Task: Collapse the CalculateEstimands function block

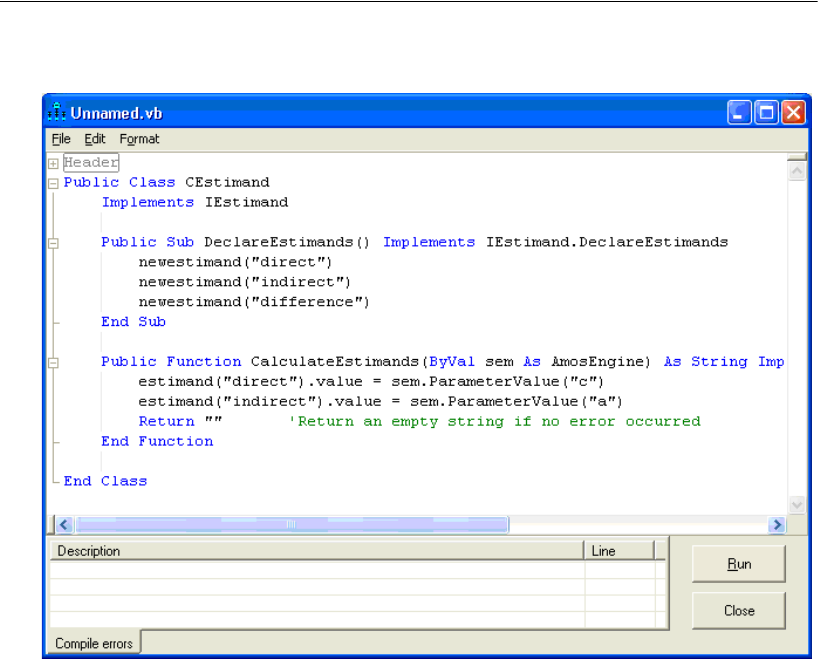Action: 53,363
